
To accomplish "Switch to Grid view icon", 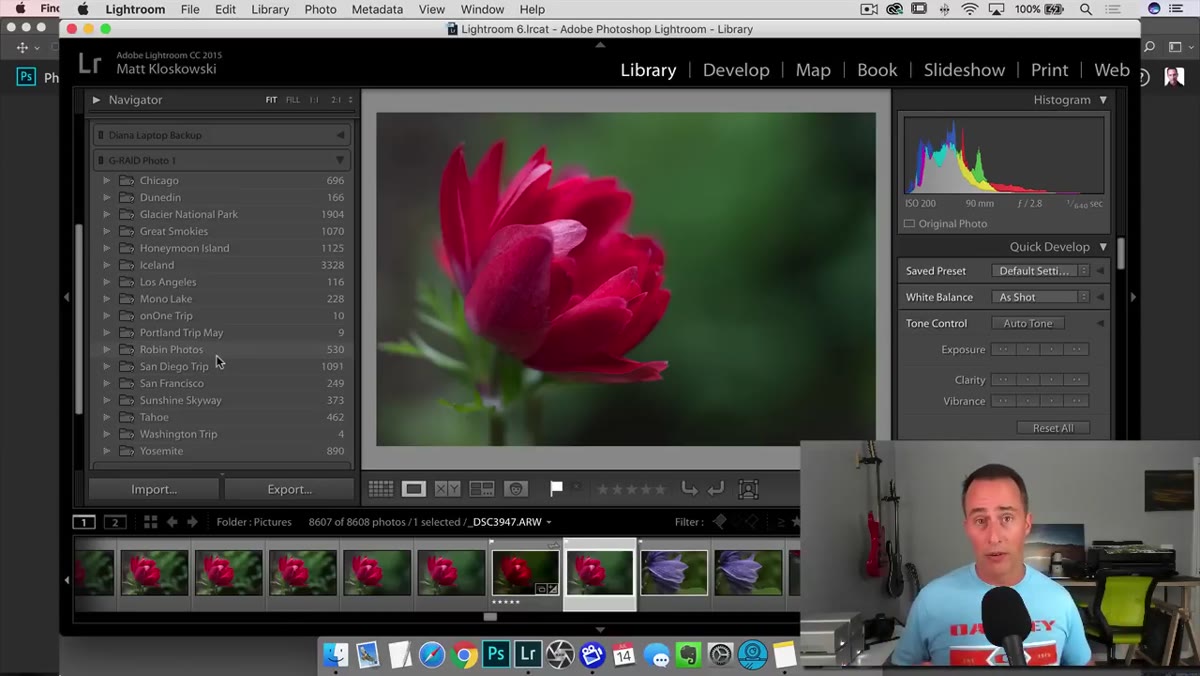I will tap(380, 489).
